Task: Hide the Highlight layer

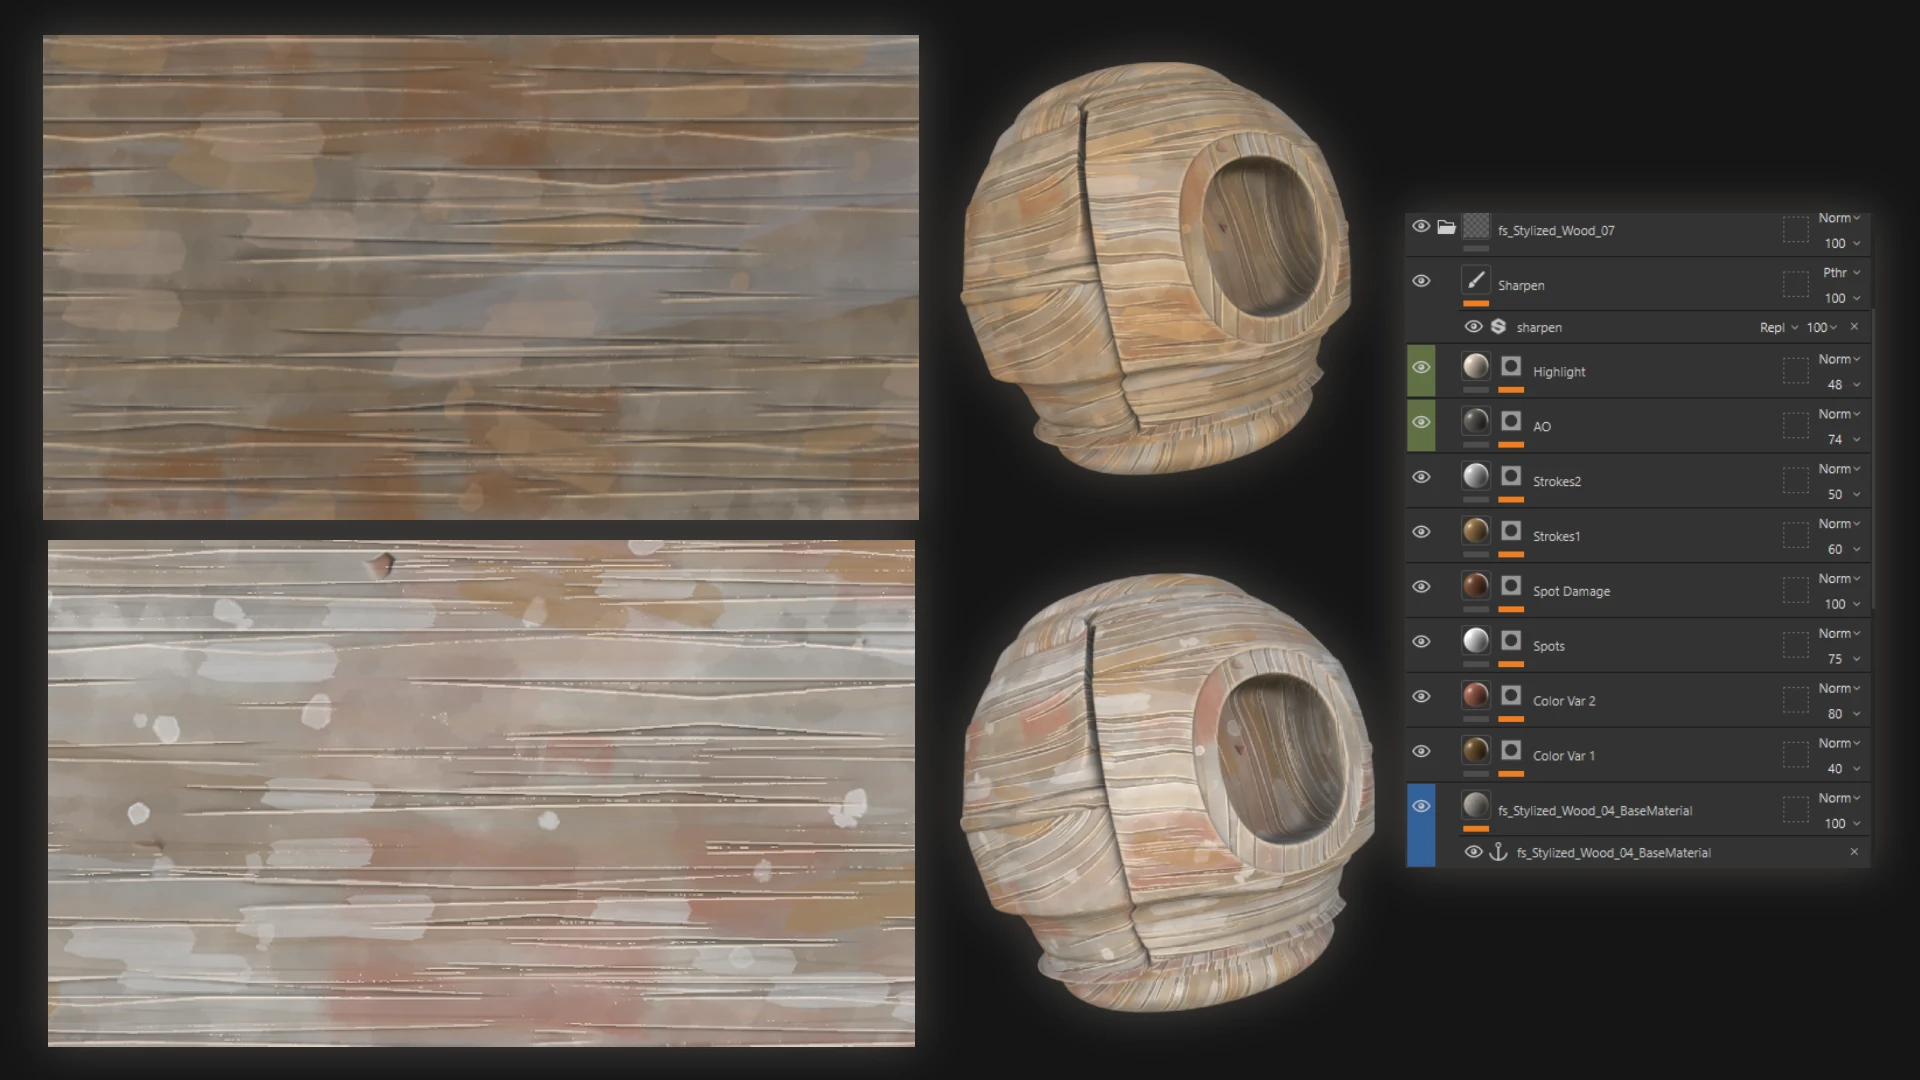Action: point(1421,367)
